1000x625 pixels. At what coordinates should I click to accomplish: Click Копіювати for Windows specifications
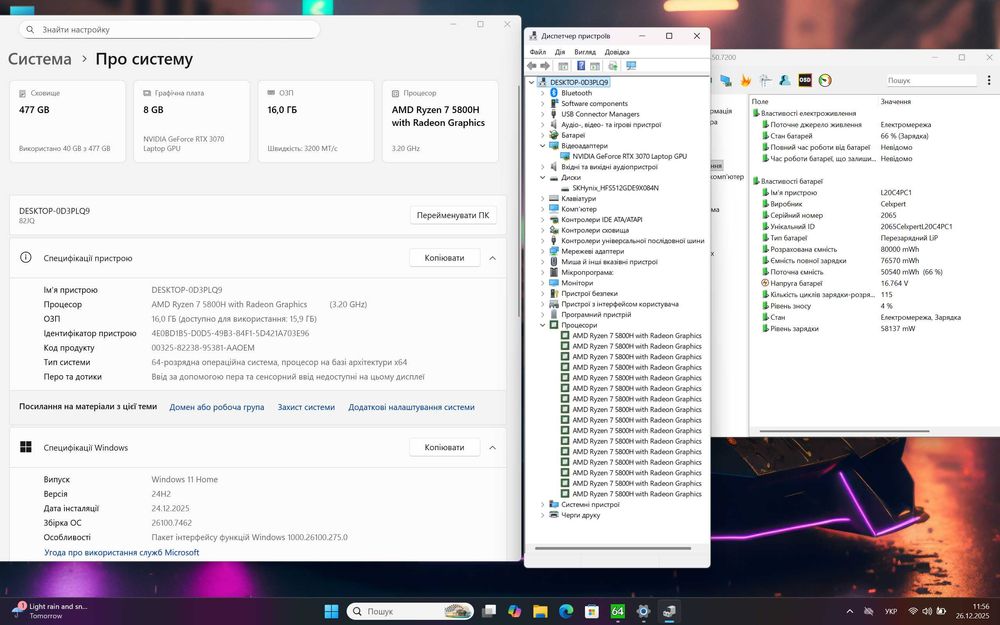445,447
